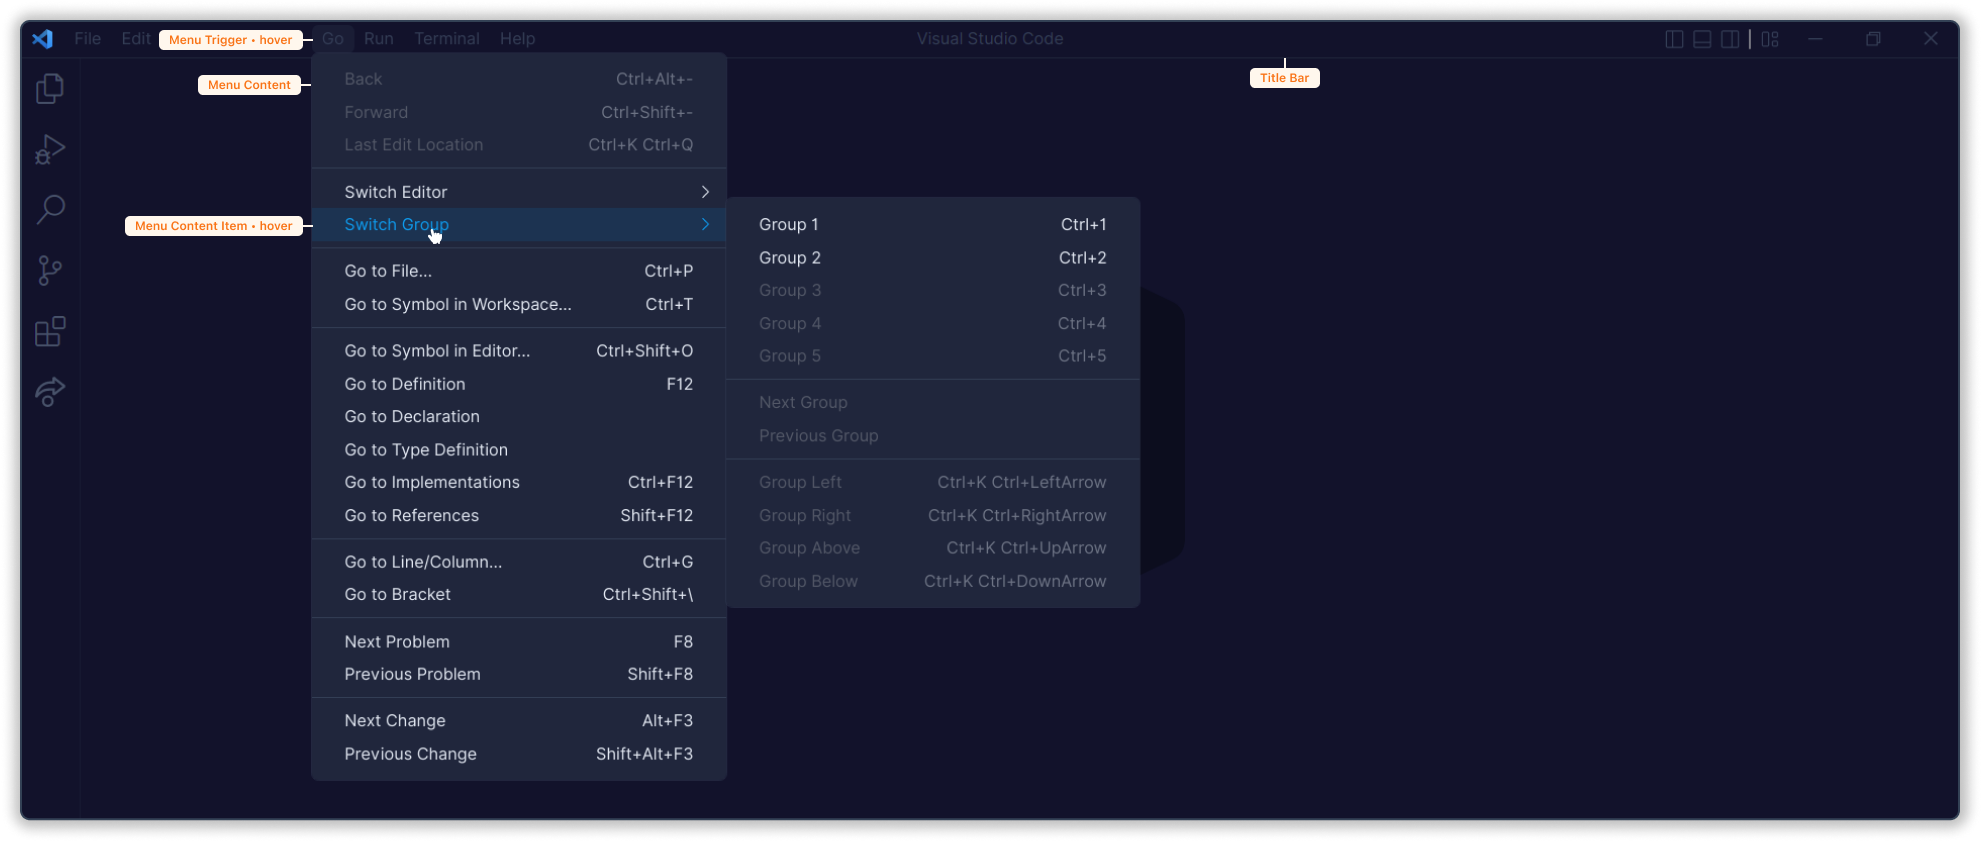
Task: Choose Last Edit Location
Action: pyautogui.click(x=519, y=145)
